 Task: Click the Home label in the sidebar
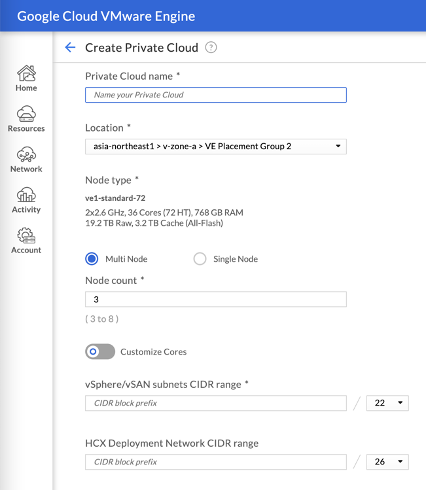(26, 88)
